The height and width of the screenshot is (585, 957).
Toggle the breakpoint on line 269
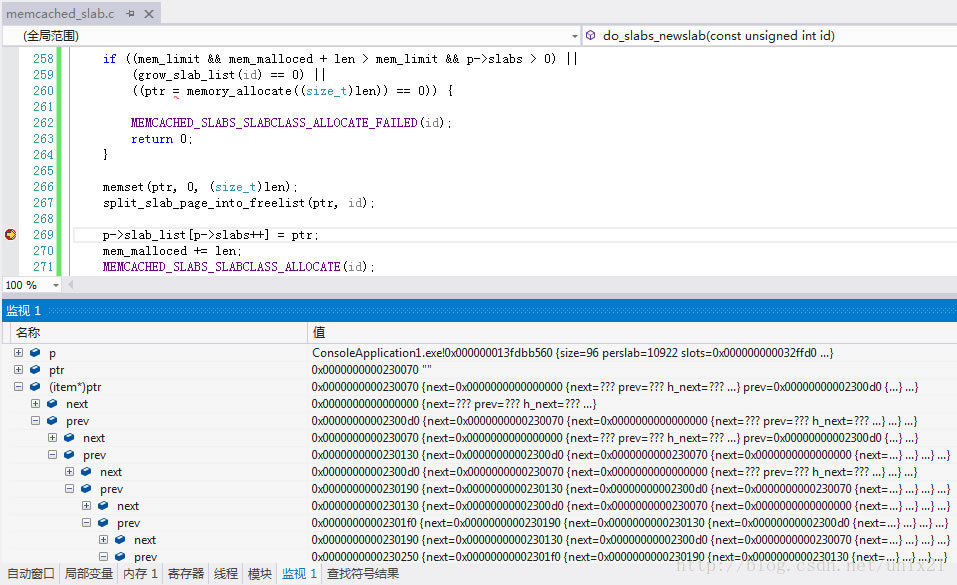coord(10,234)
